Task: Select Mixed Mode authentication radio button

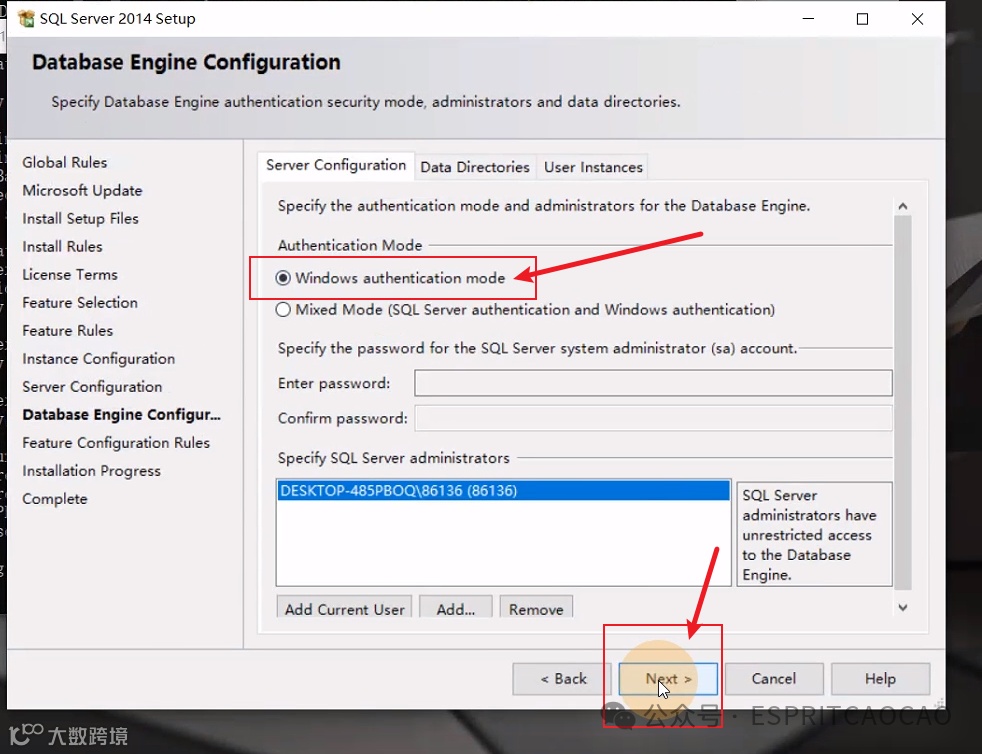Action: point(283,310)
